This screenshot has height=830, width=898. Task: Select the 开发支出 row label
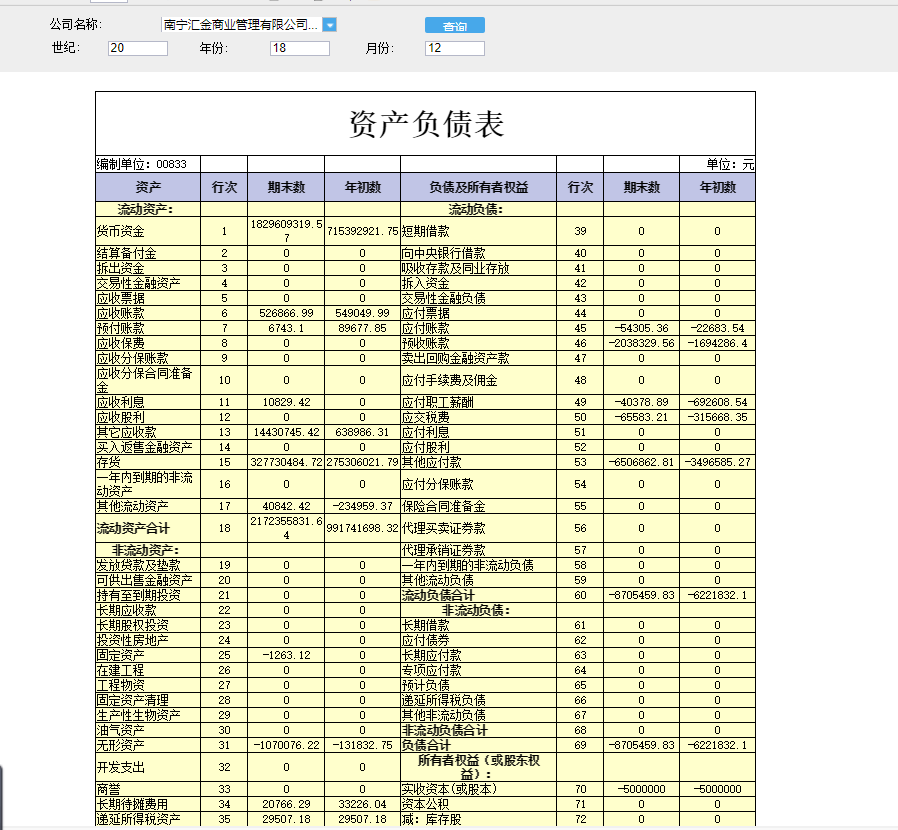[120, 767]
